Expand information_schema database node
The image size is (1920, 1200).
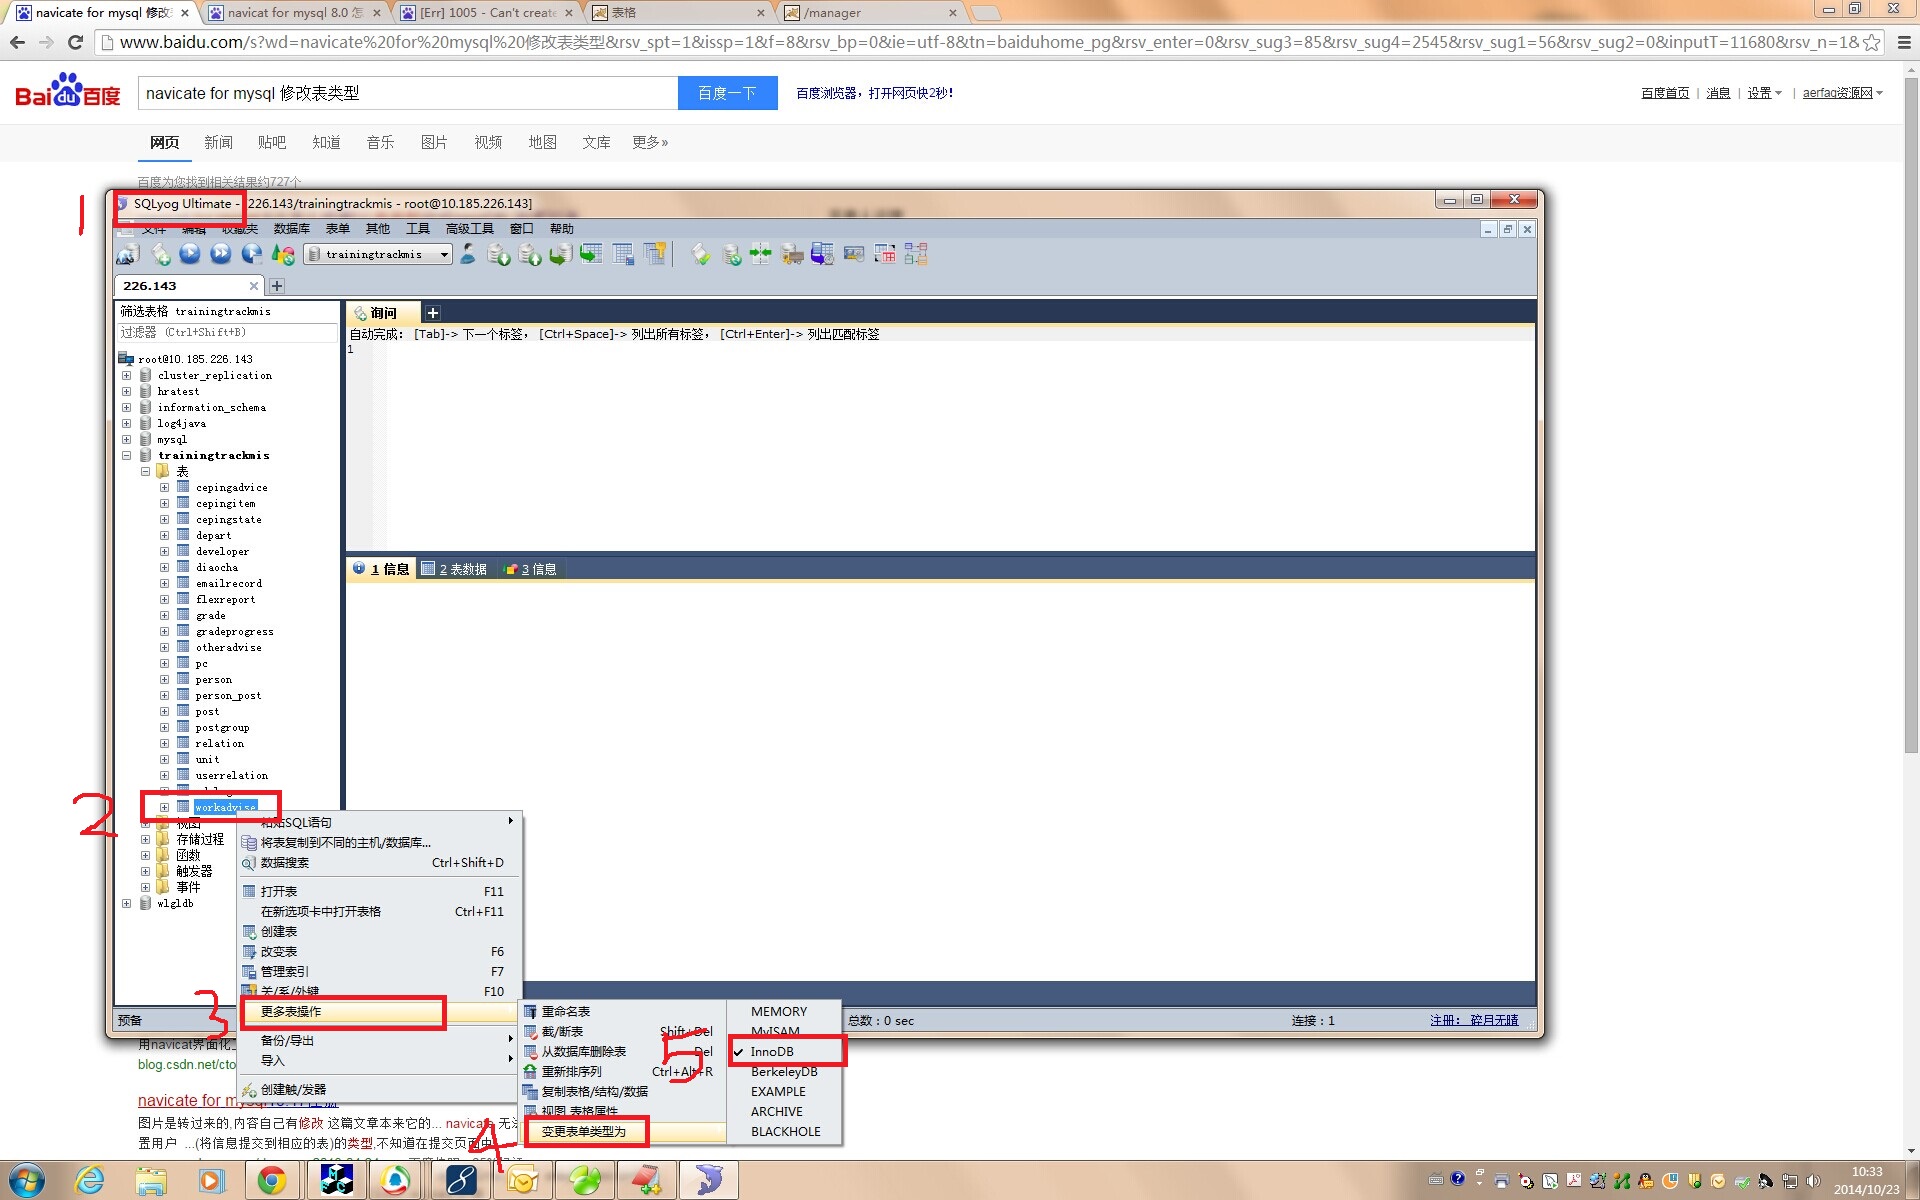(127, 408)
